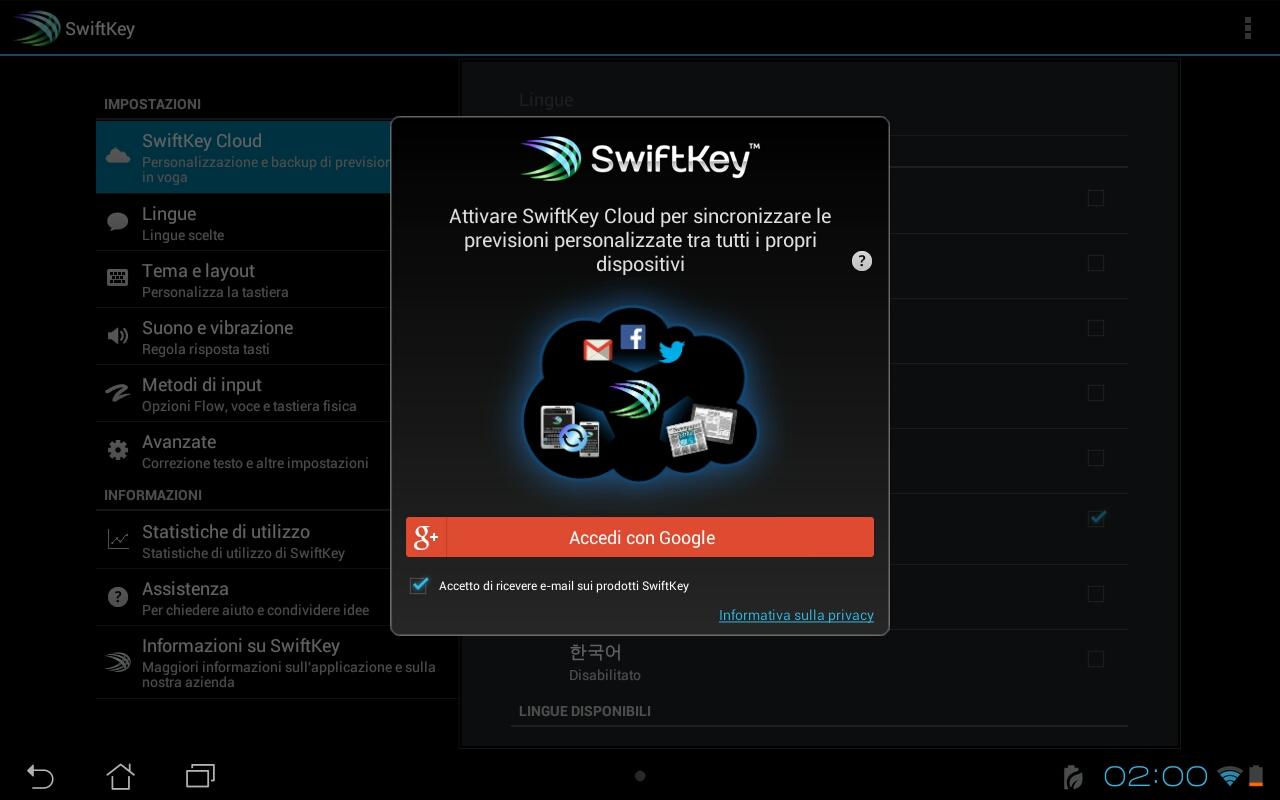Click the Lingue speech bubble icon

coord(118,219)
